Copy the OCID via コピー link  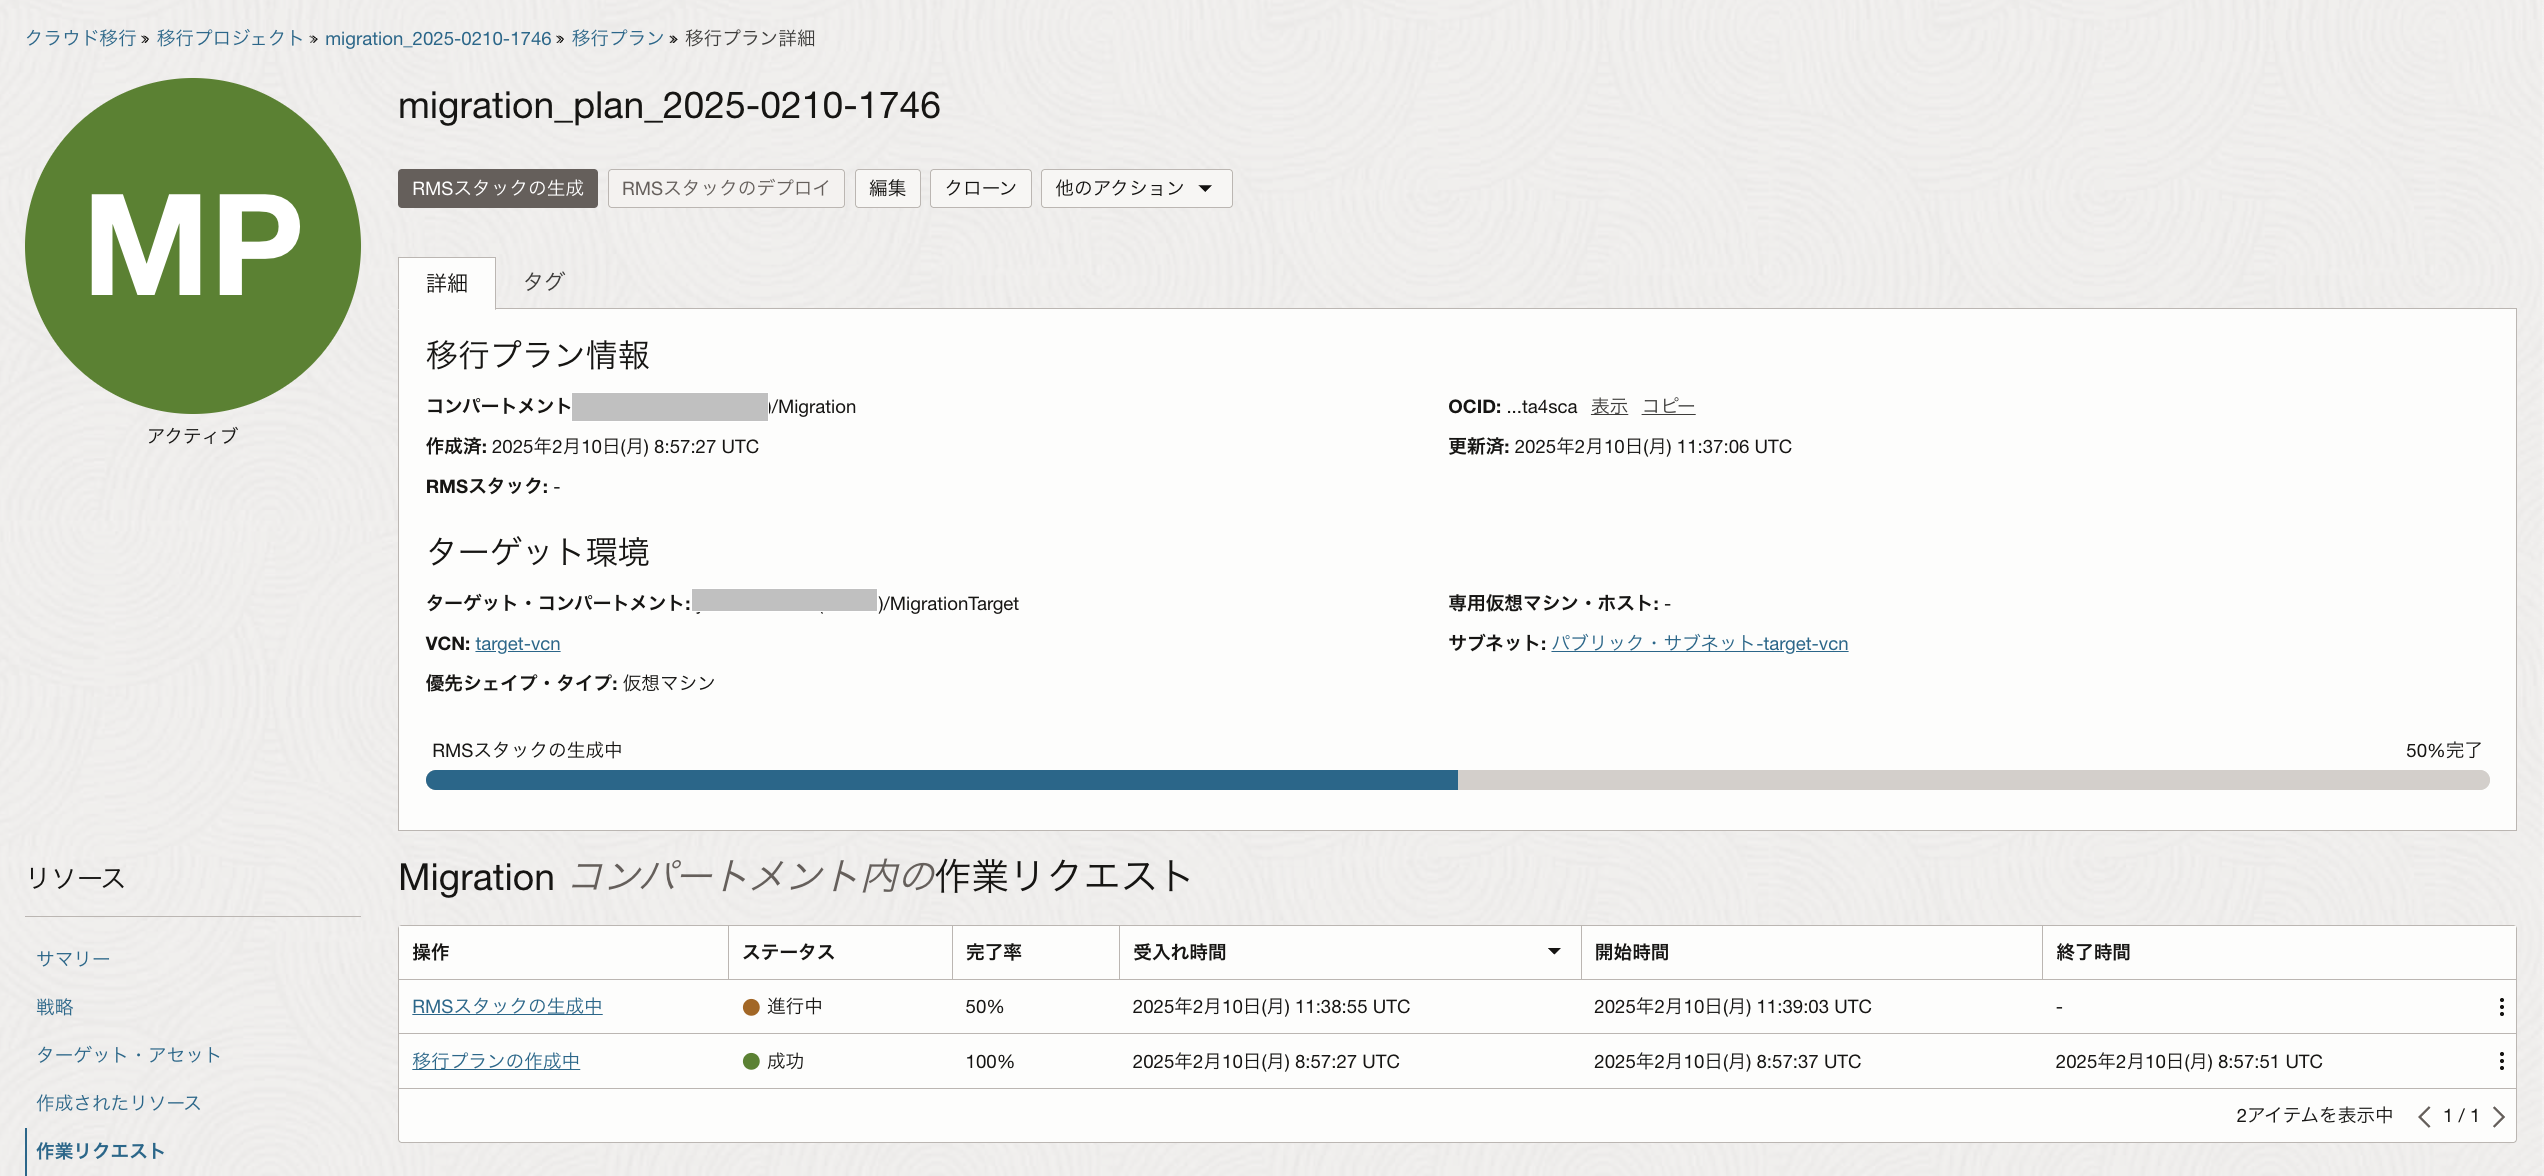point(1668,406)
